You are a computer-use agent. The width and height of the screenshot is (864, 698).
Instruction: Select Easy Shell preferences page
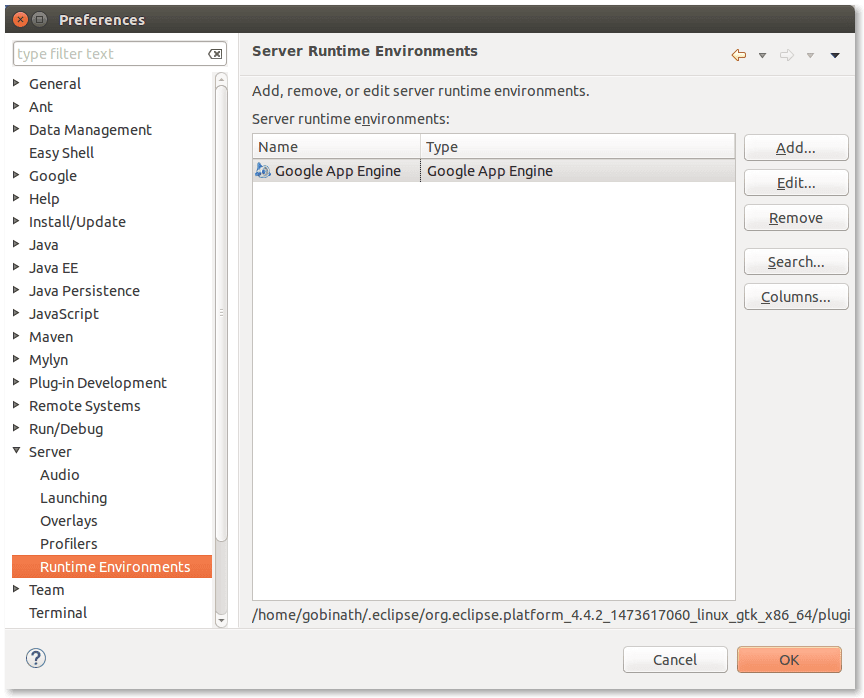pos(61,153)
